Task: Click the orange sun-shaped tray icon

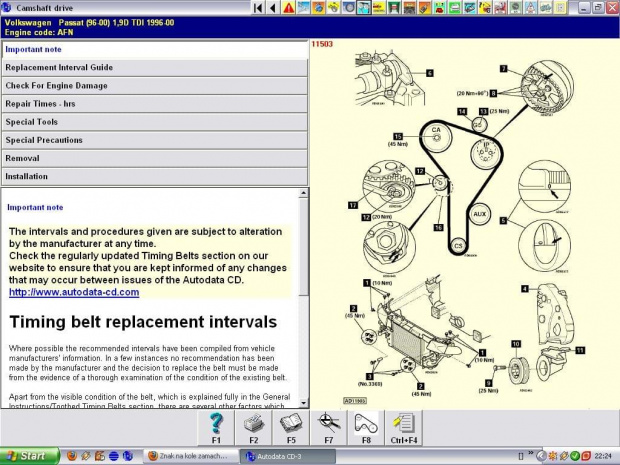Action: pyautogui.click(x=553, y=456)
